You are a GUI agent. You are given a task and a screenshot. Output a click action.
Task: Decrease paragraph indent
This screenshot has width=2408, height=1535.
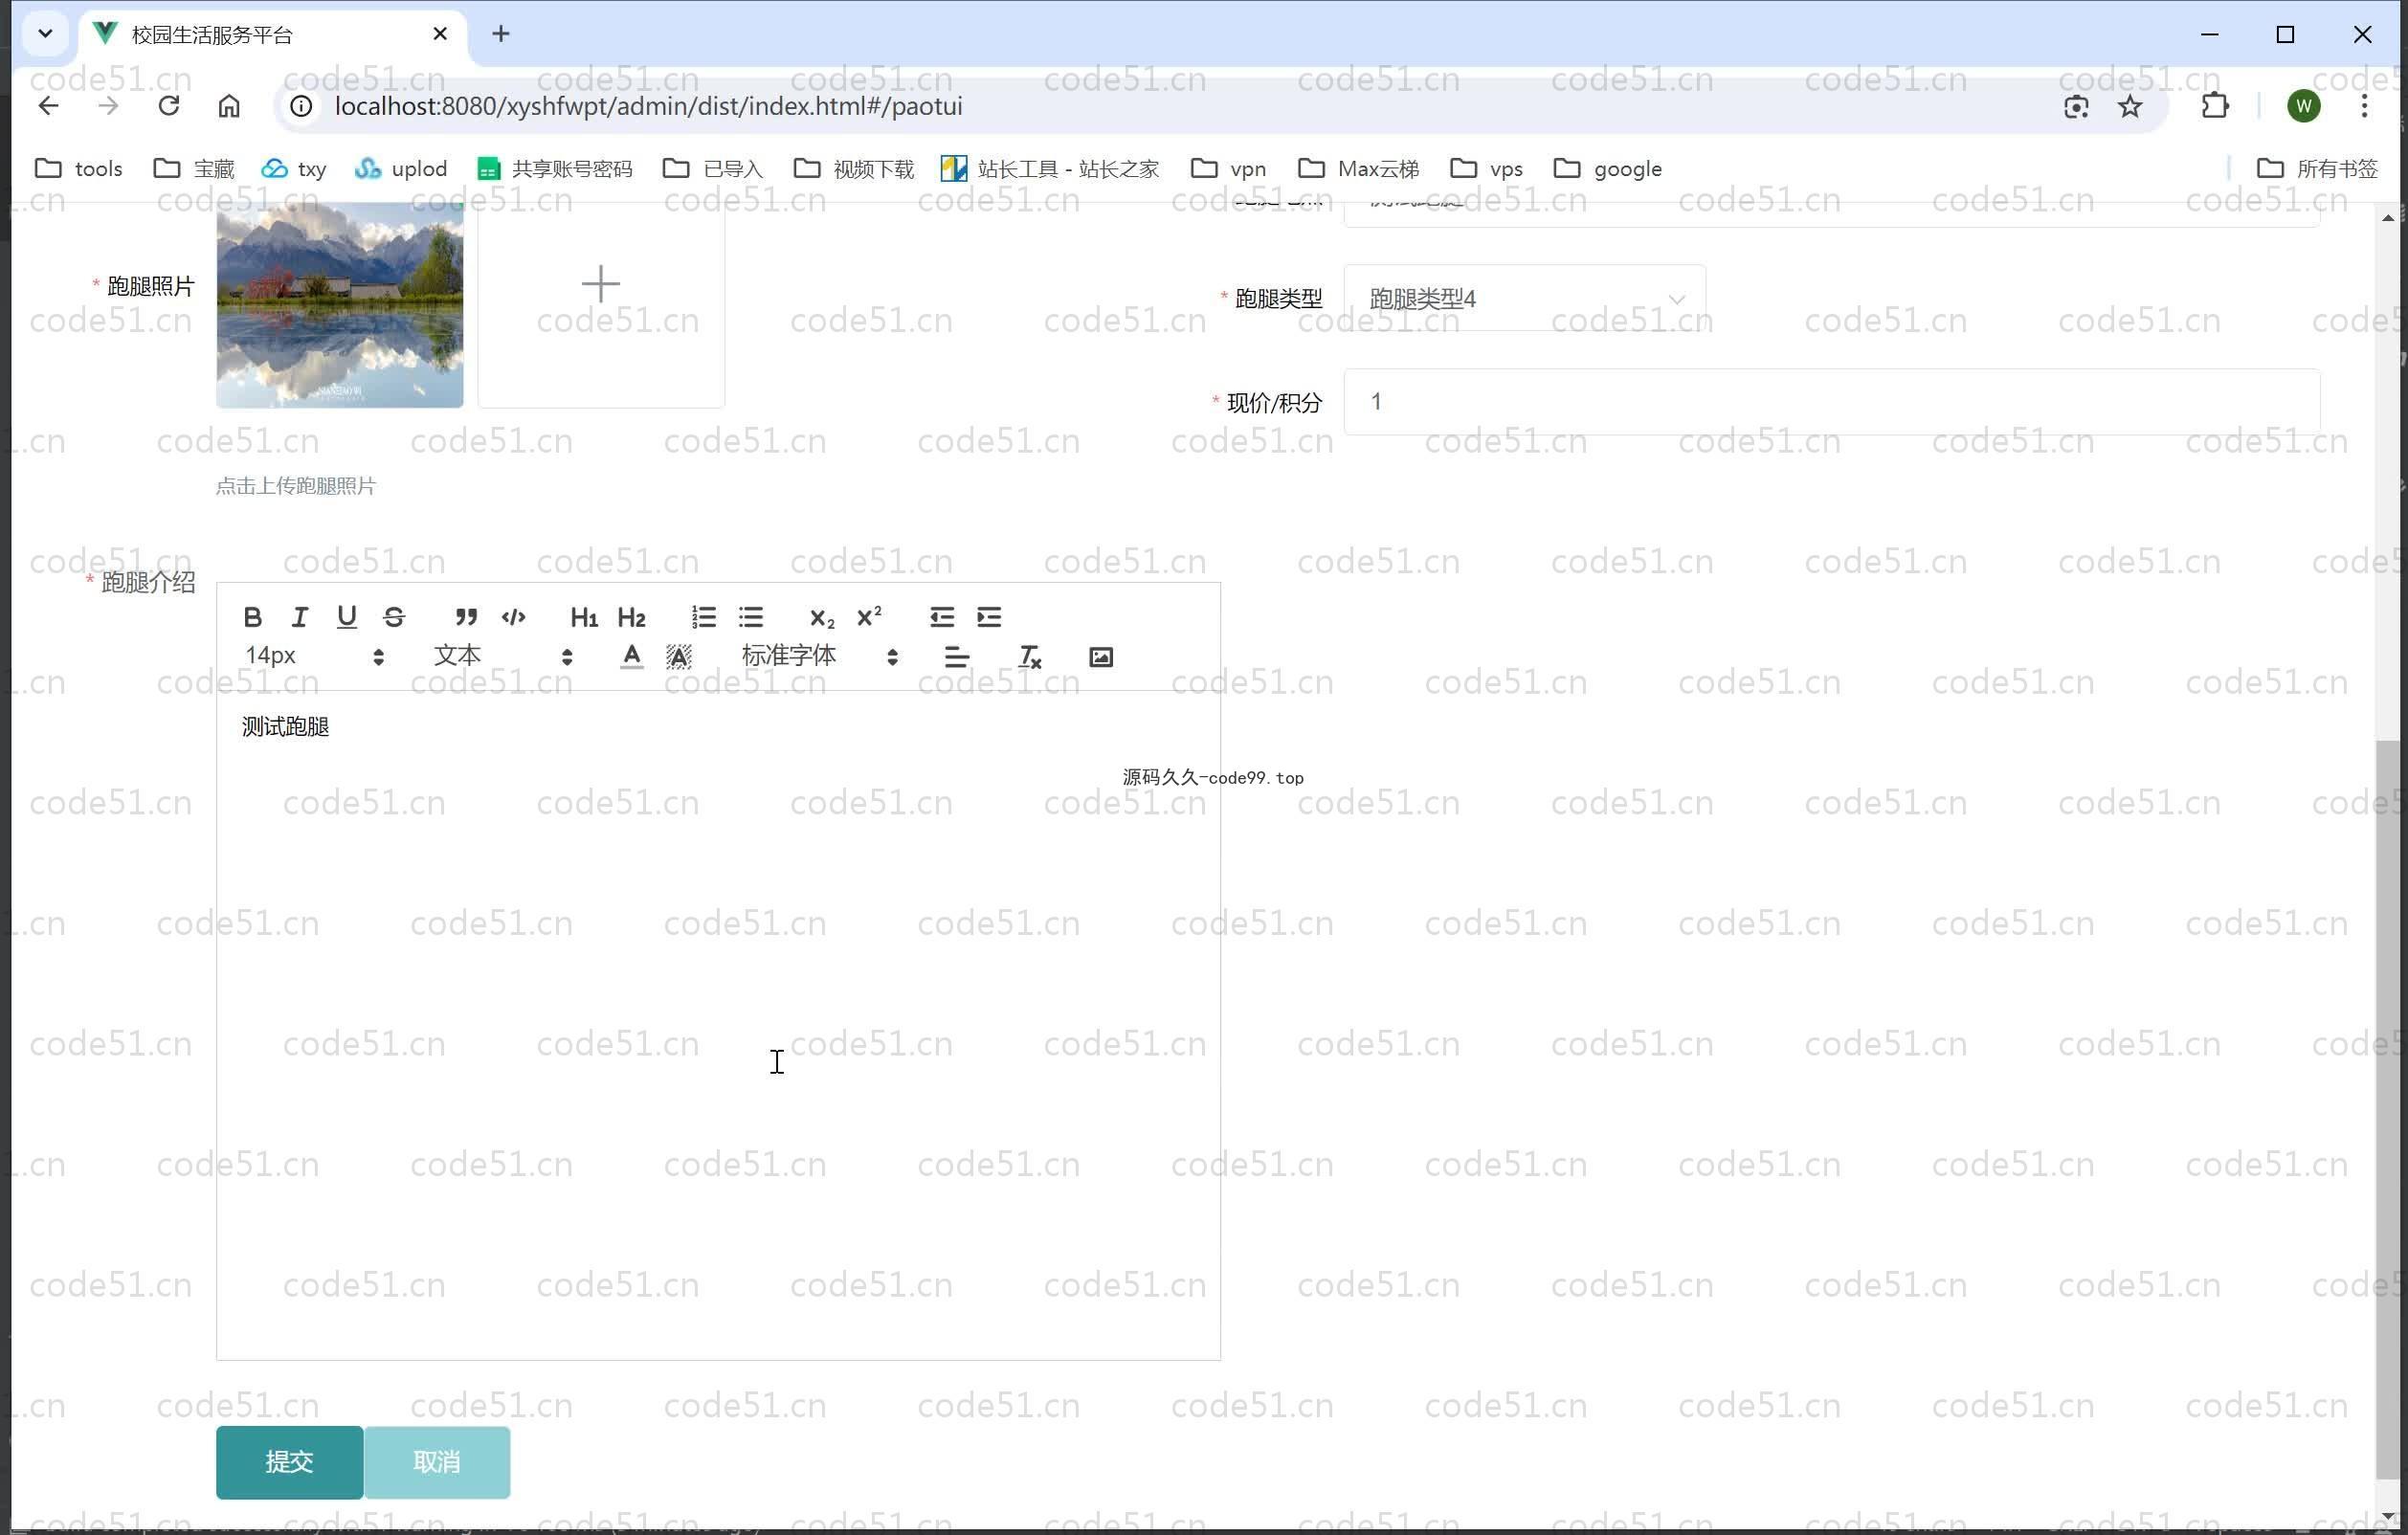coord(942,617)
